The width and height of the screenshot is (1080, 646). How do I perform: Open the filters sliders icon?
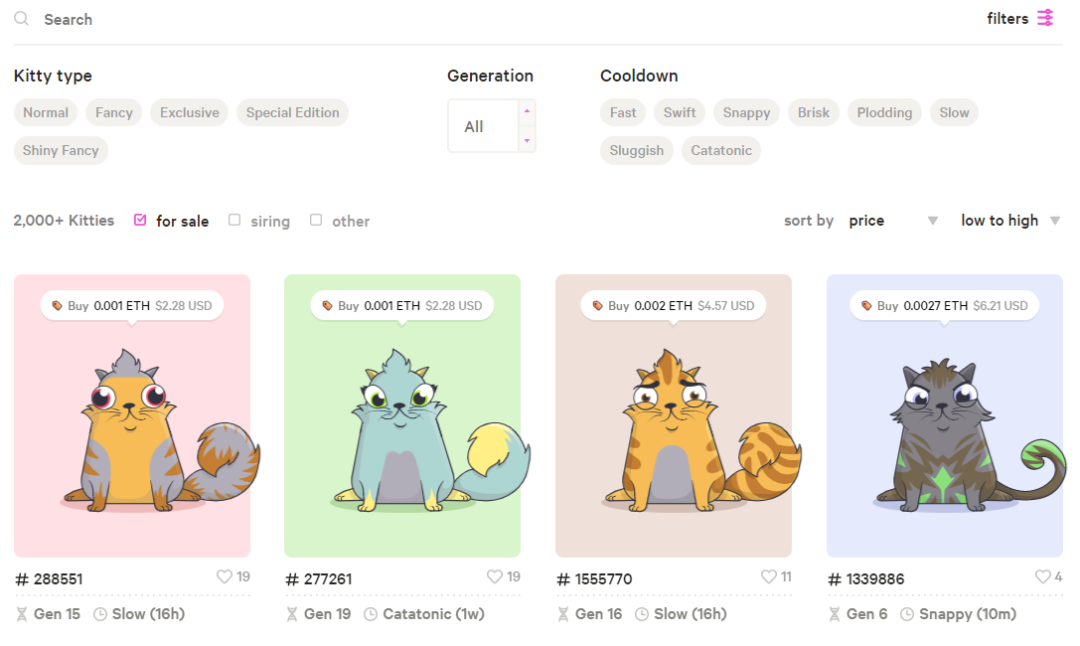[1045, 18]
